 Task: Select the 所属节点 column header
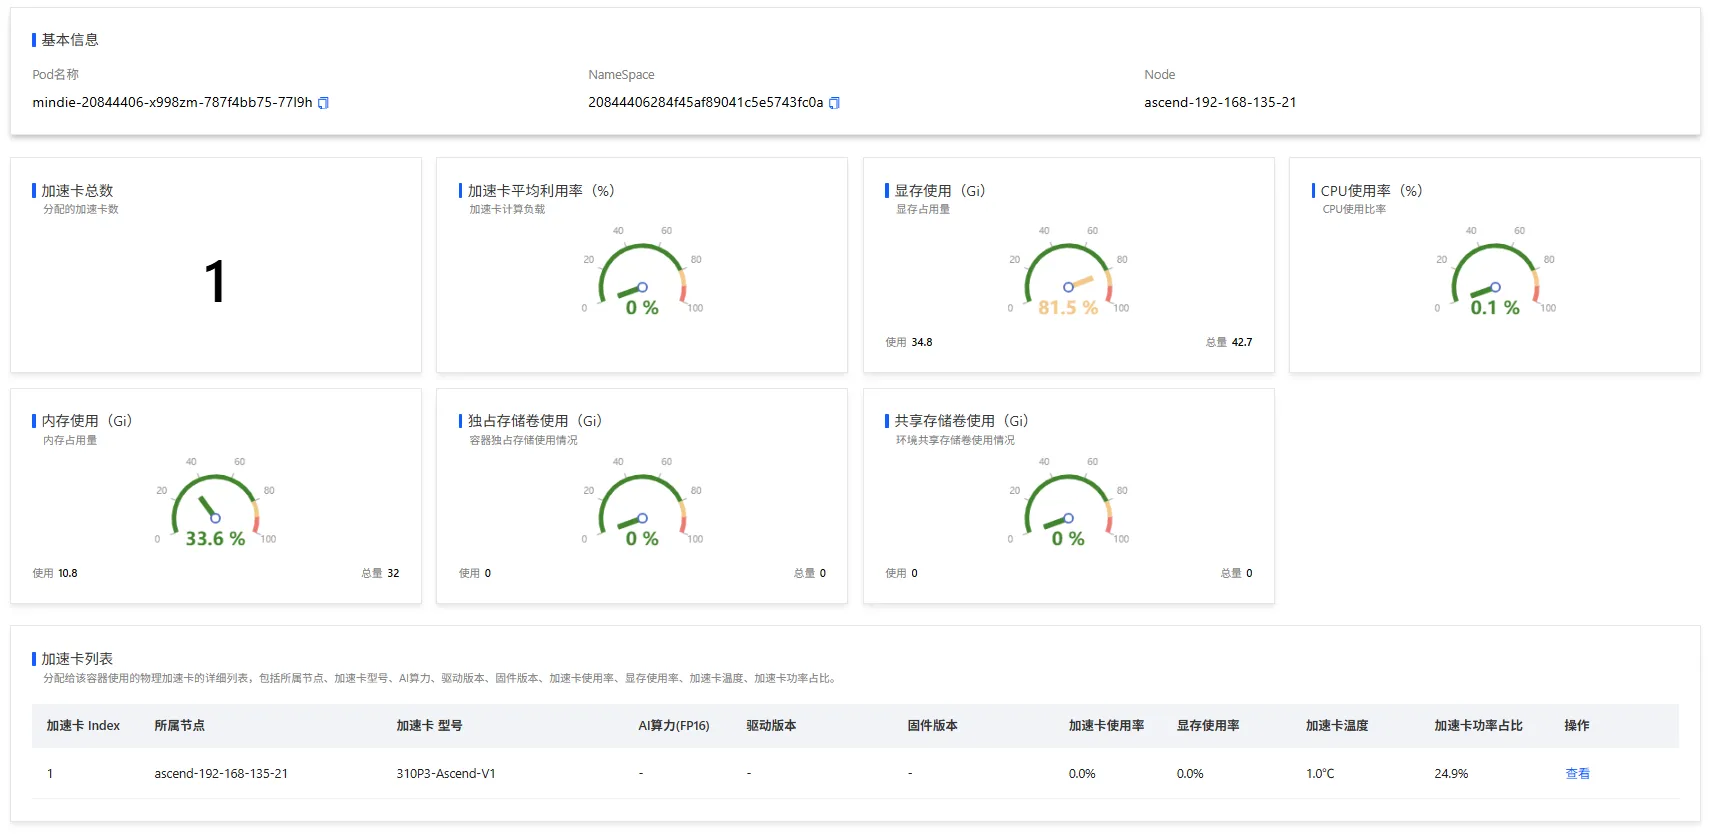179,726
